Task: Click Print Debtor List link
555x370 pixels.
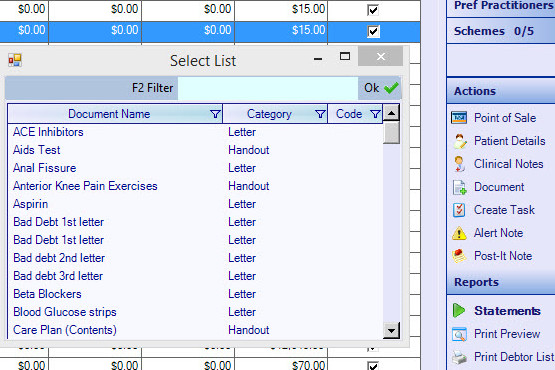Action: click(514, 357)
